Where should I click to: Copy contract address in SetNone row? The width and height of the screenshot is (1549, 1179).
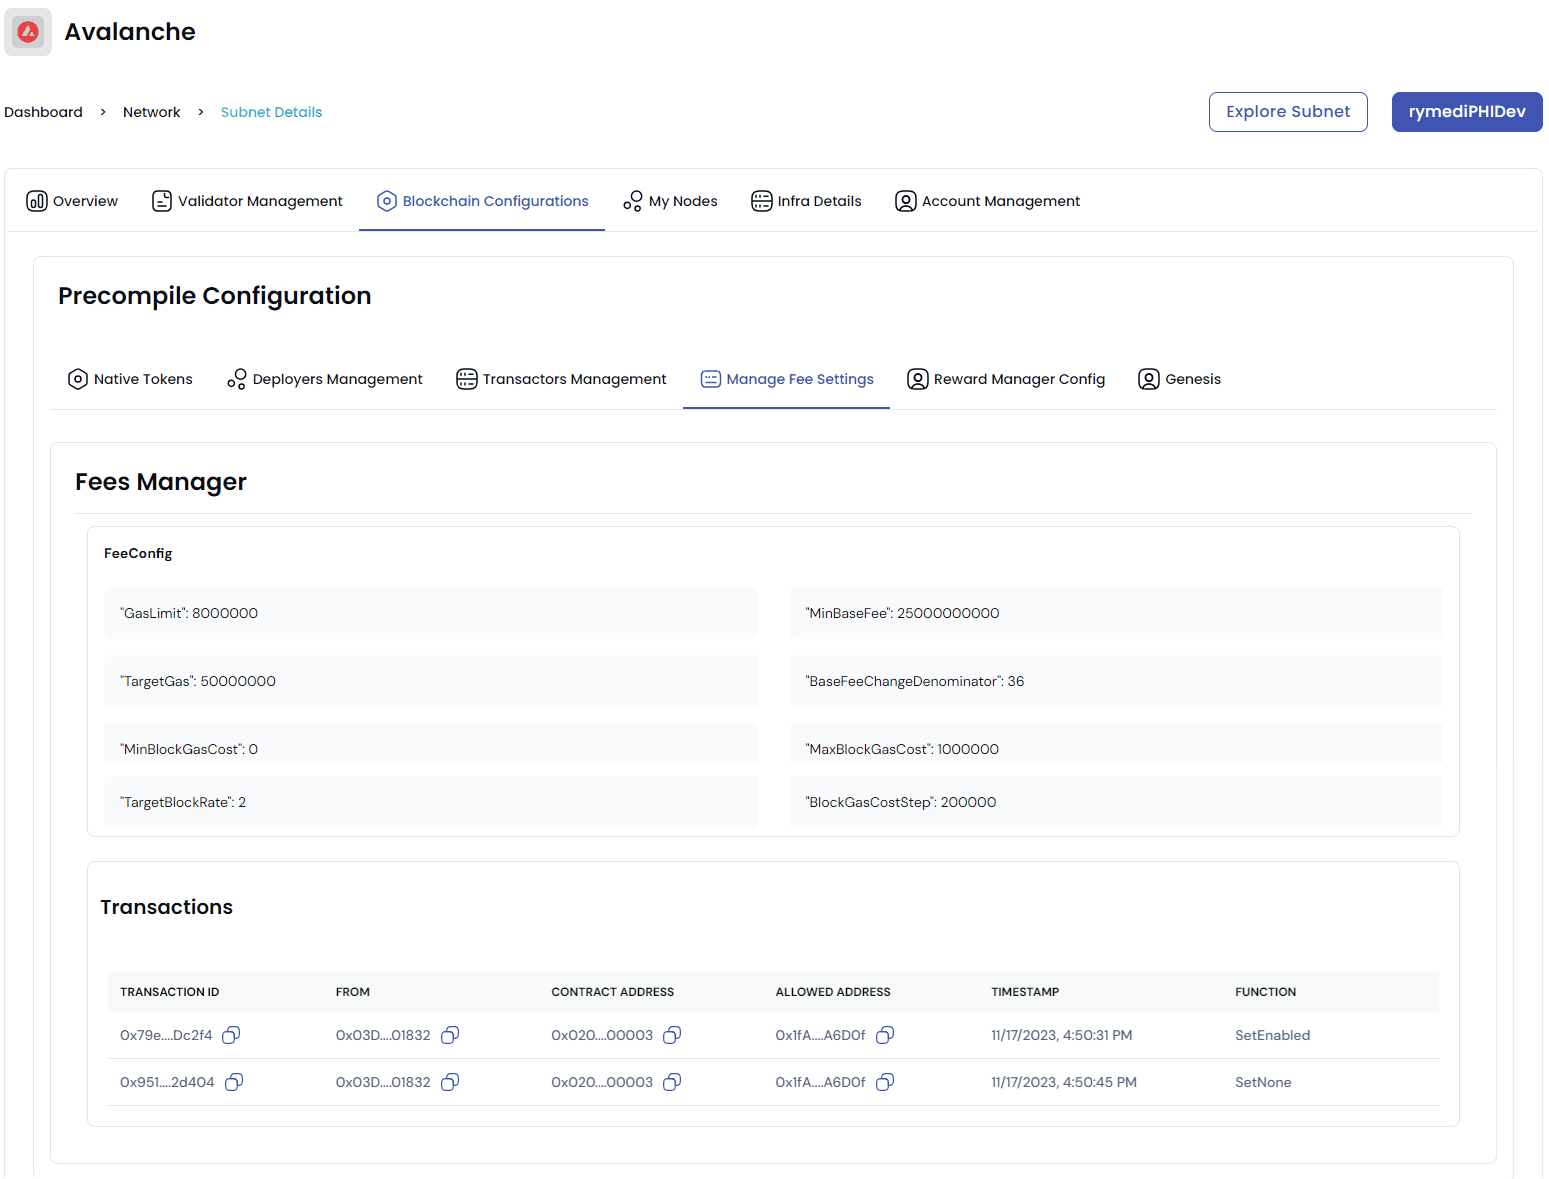672,1082
